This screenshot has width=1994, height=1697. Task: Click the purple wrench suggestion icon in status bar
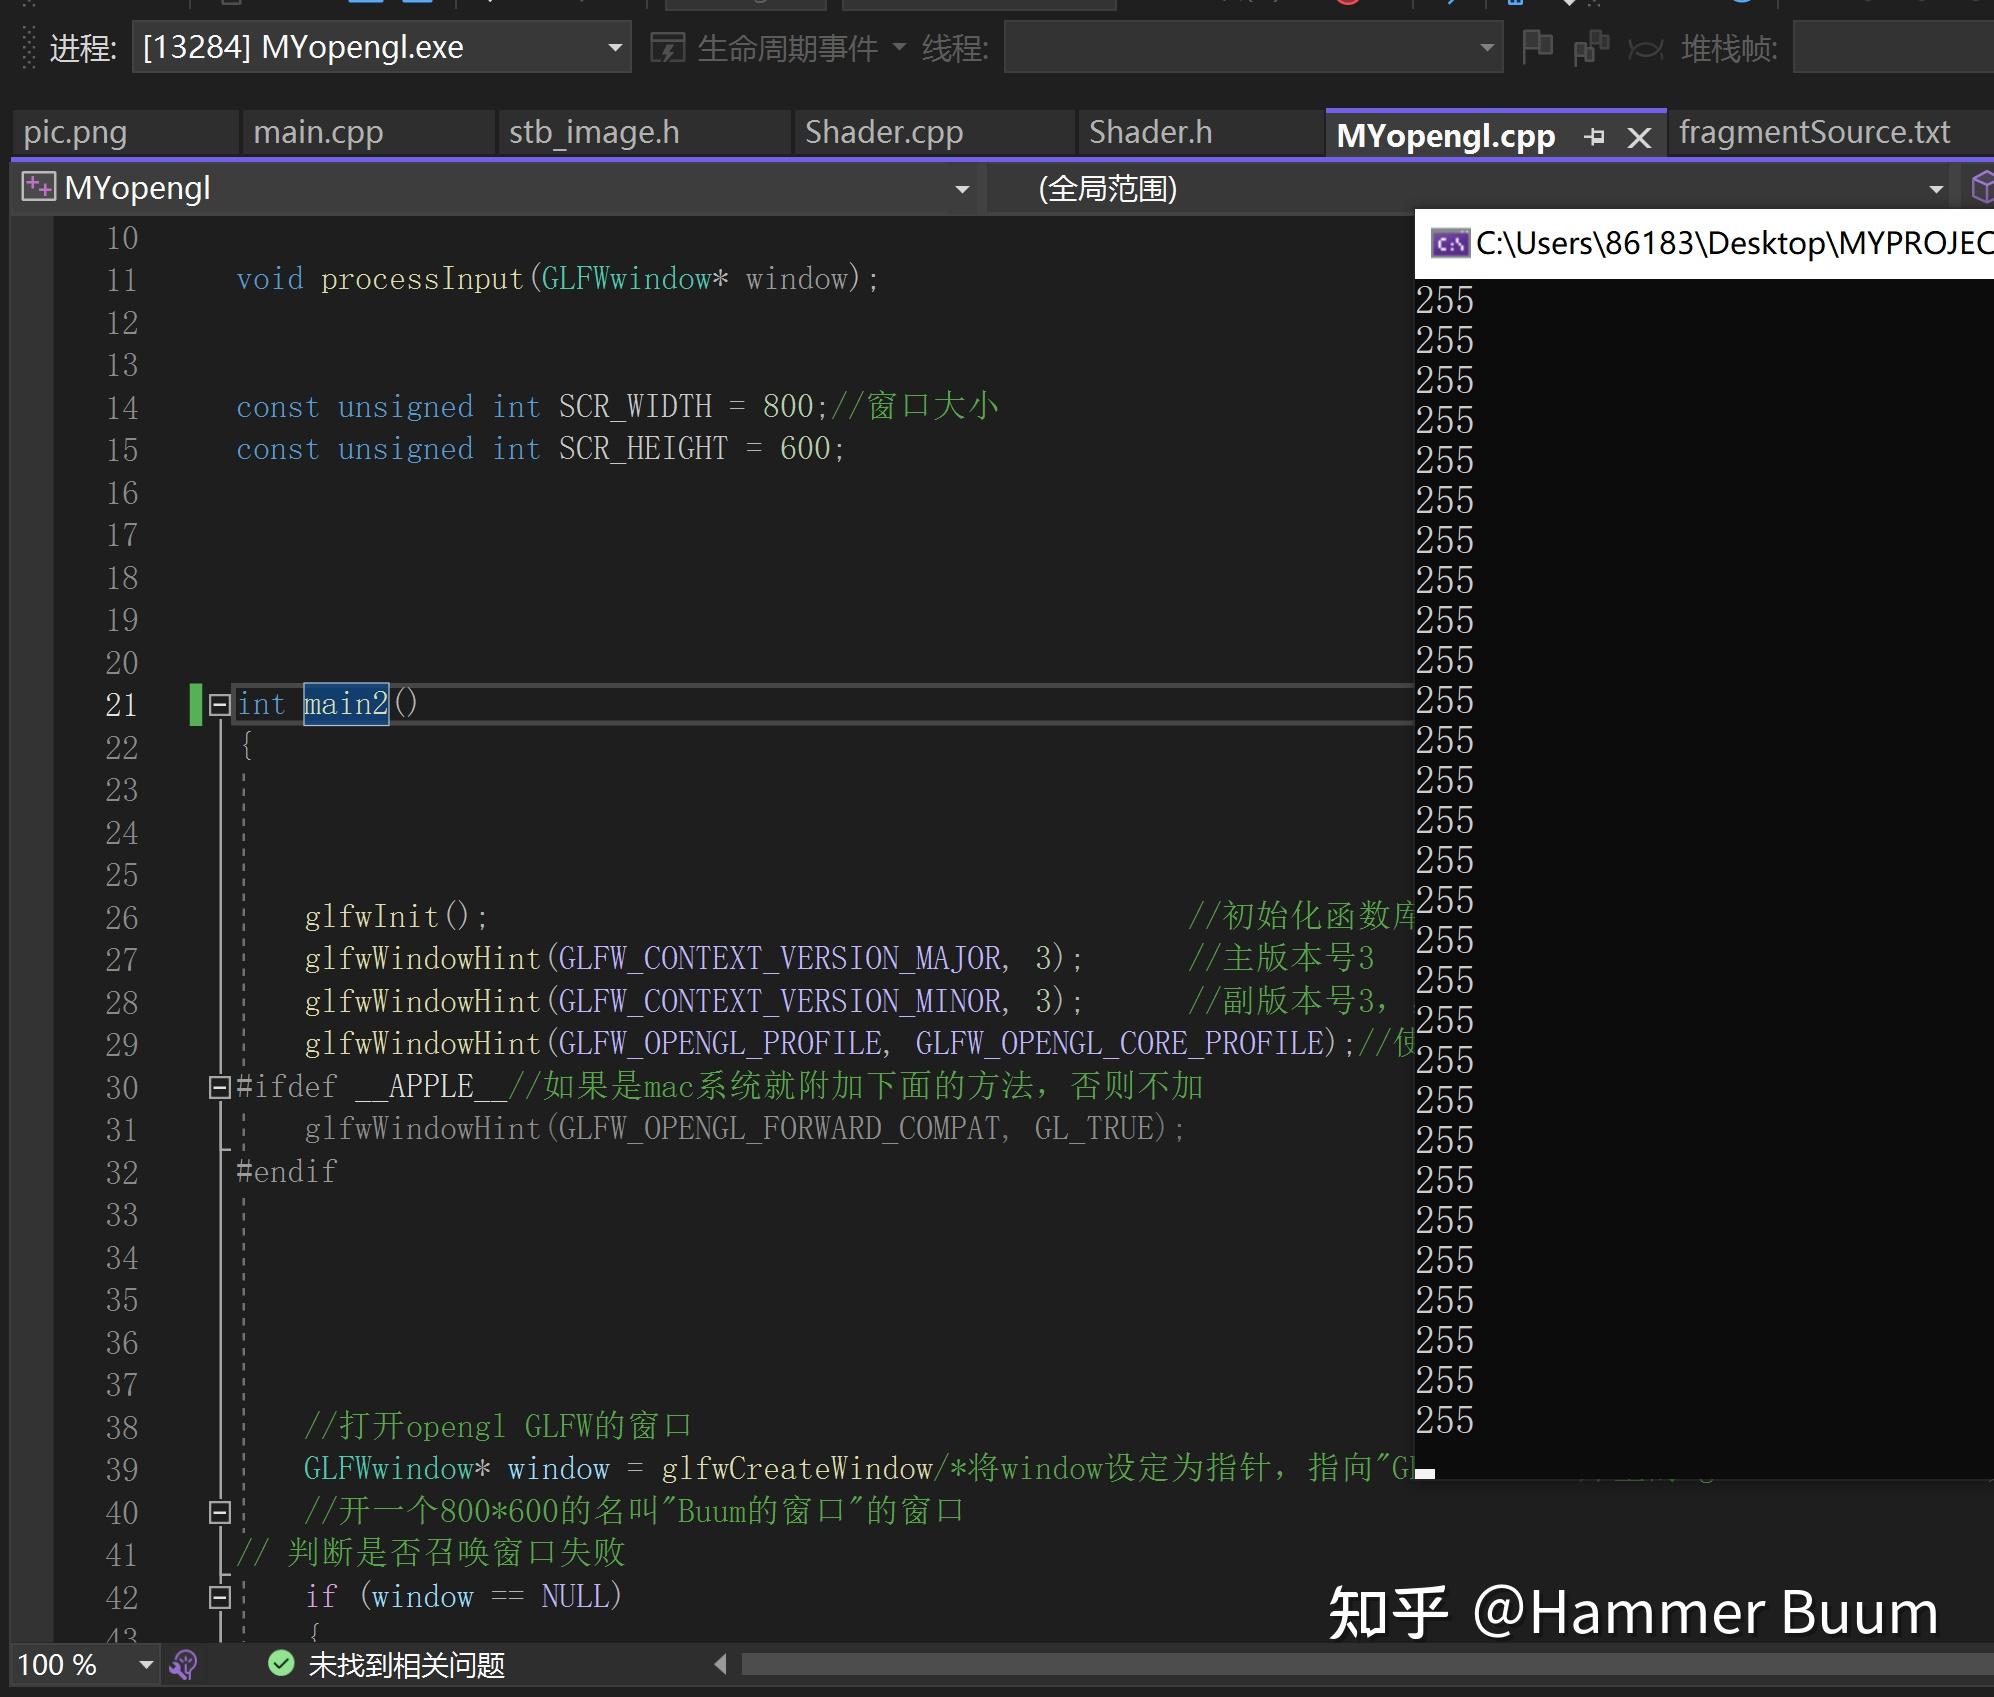tap(183, 1664)
